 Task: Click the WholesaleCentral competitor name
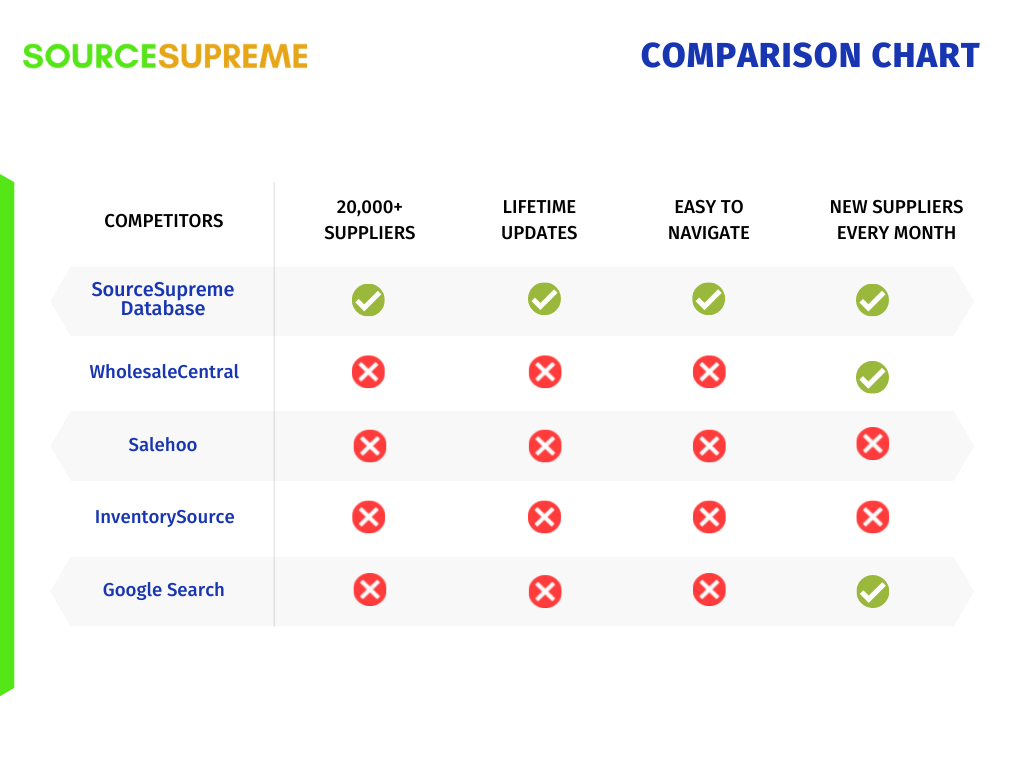[164, 372]
